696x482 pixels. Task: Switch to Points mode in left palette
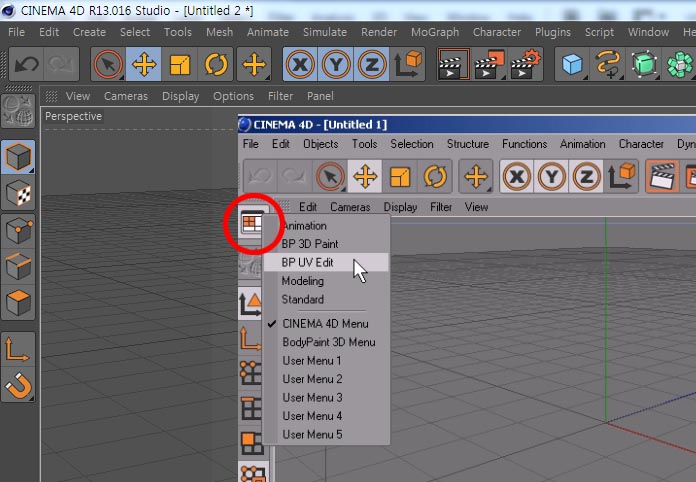[x=18, y=231]
